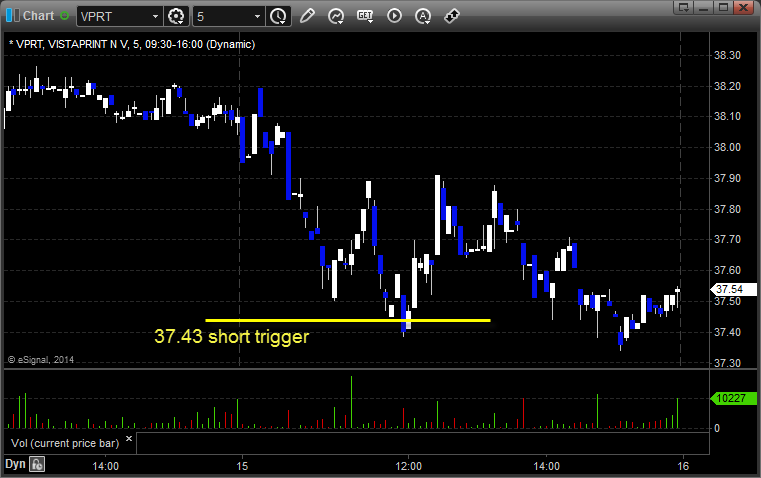Maximize the chart window

[x=723, y=7]
